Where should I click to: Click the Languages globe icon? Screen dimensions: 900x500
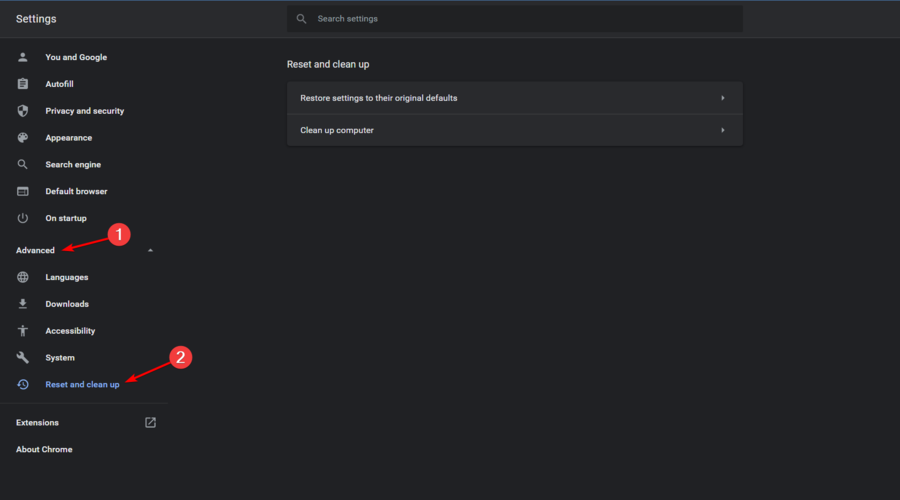(22, 277)
